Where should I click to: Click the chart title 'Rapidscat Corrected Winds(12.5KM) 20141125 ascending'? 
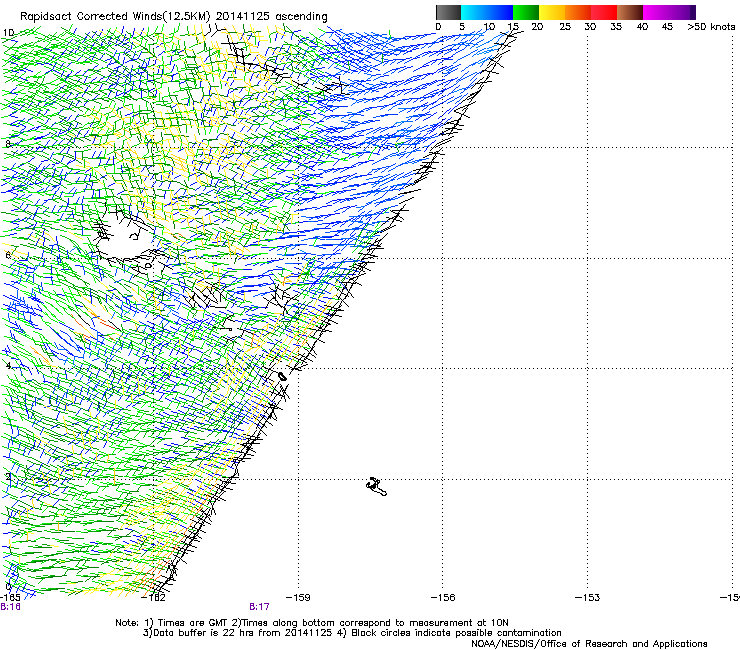coord(174,16)
